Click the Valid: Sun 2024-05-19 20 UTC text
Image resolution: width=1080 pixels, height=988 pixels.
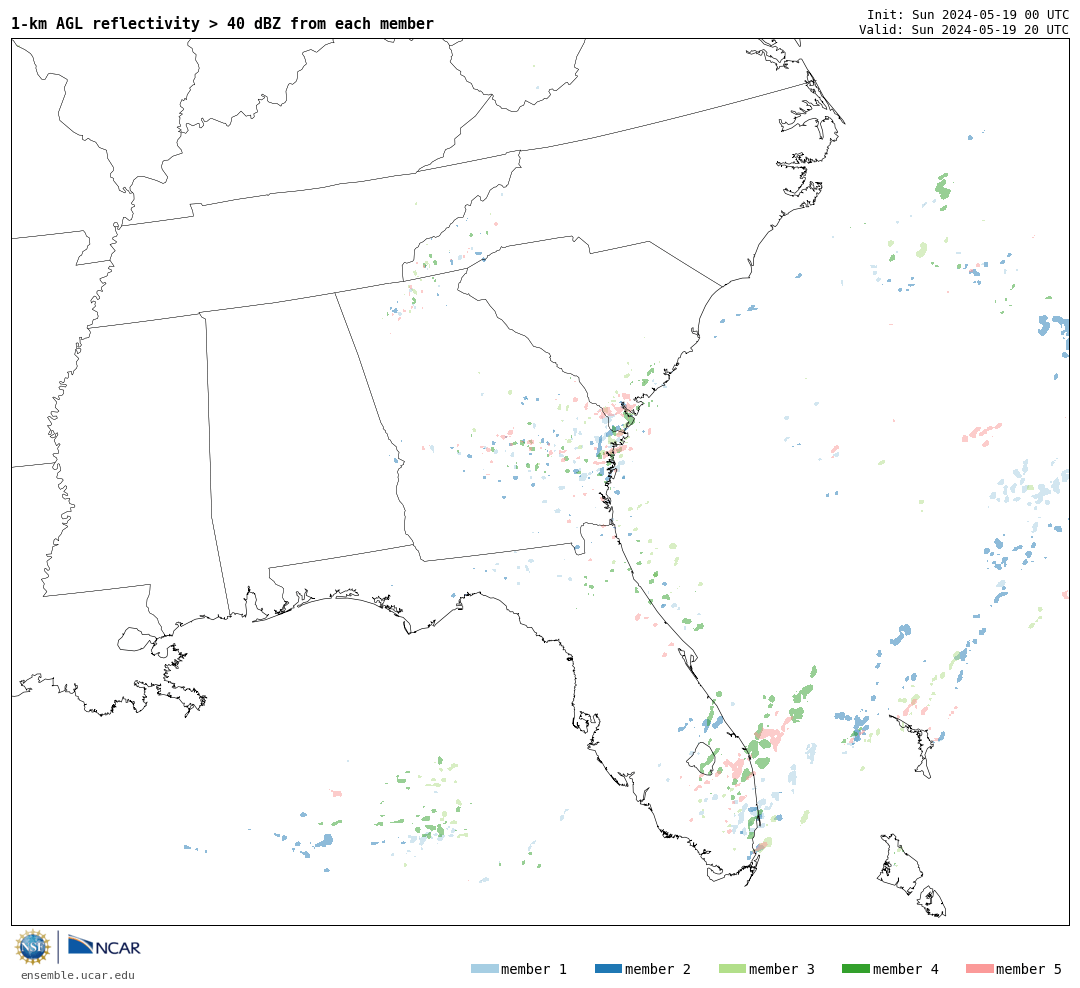[964, 30]
